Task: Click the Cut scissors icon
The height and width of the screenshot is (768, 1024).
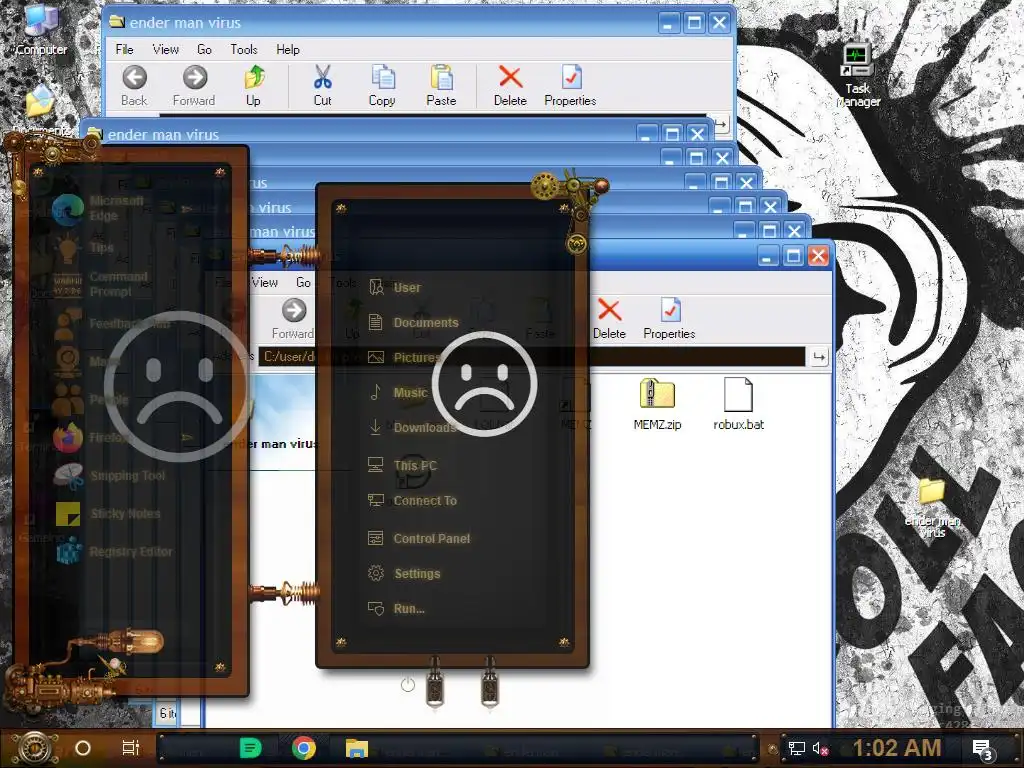Action: click(x=323, y=86)
